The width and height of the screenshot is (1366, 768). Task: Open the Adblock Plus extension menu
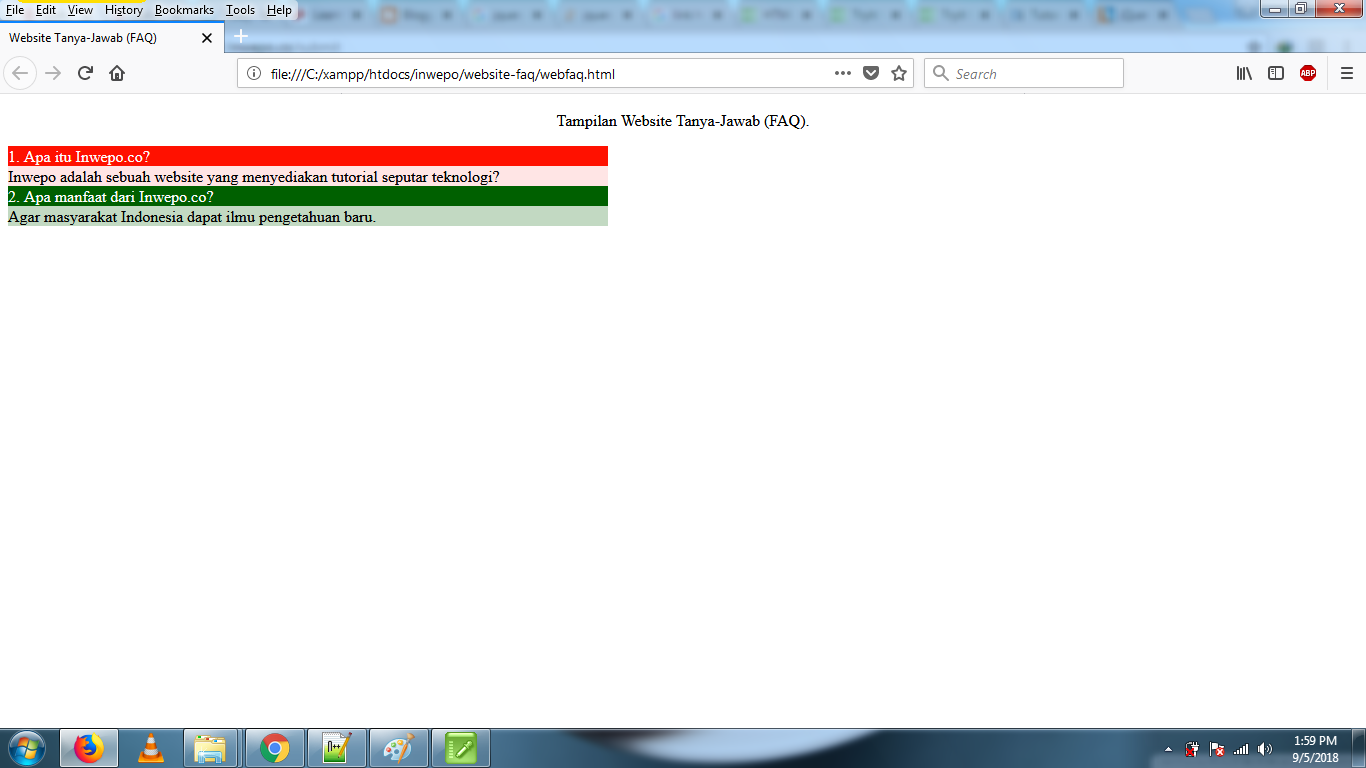[x=1308, y=73]
